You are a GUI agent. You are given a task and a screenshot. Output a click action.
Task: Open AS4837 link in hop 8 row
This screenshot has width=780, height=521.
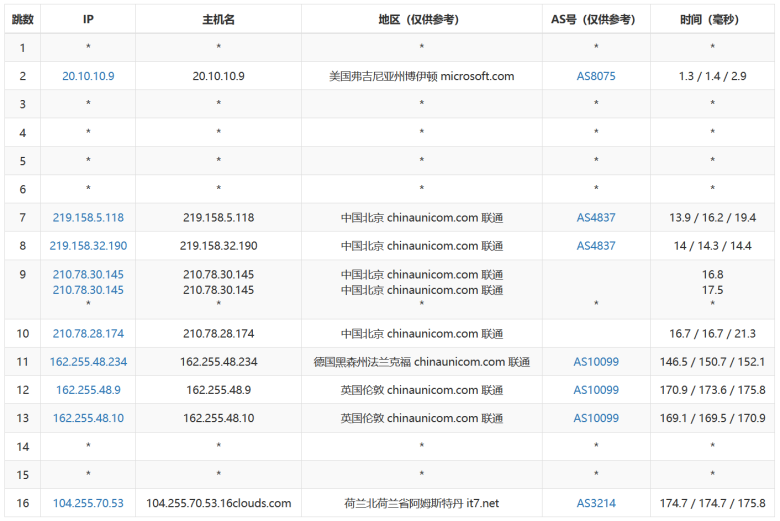coord(596,246)
